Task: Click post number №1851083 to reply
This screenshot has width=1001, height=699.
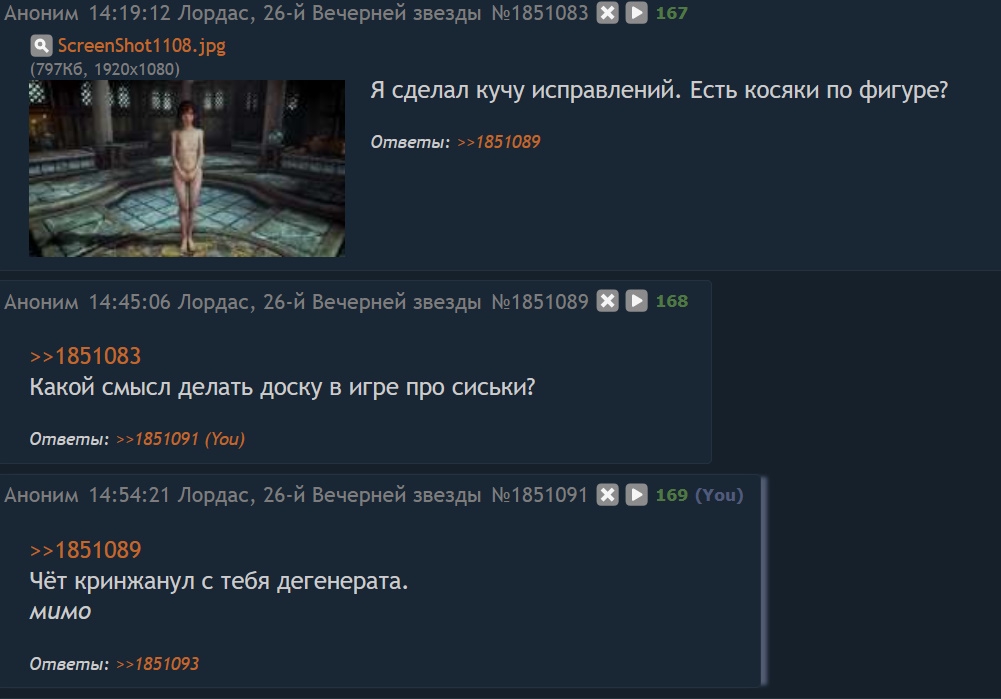Action: click(x=539, y=13)
